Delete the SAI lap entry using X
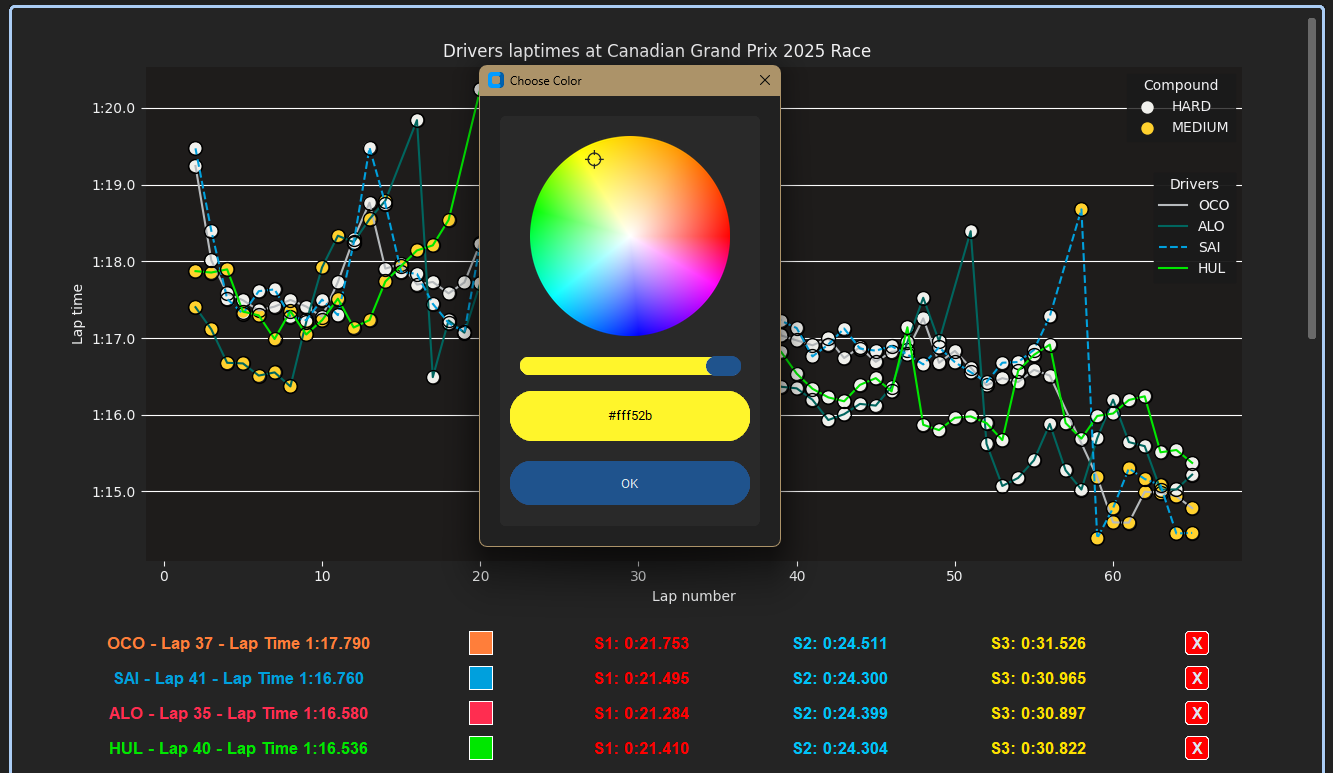This screenshot has height=773, width=1333. click(1197, 678)
